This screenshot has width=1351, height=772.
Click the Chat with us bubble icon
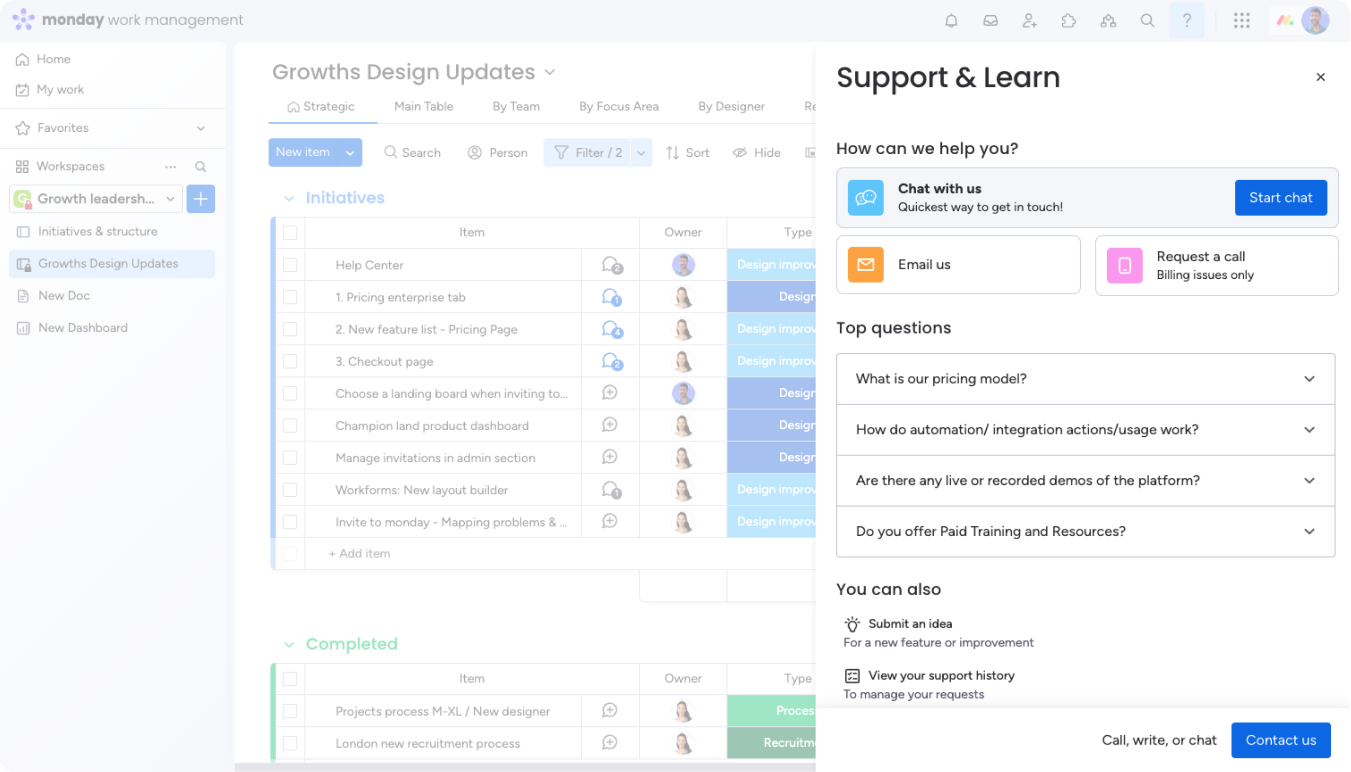[866, 198]
